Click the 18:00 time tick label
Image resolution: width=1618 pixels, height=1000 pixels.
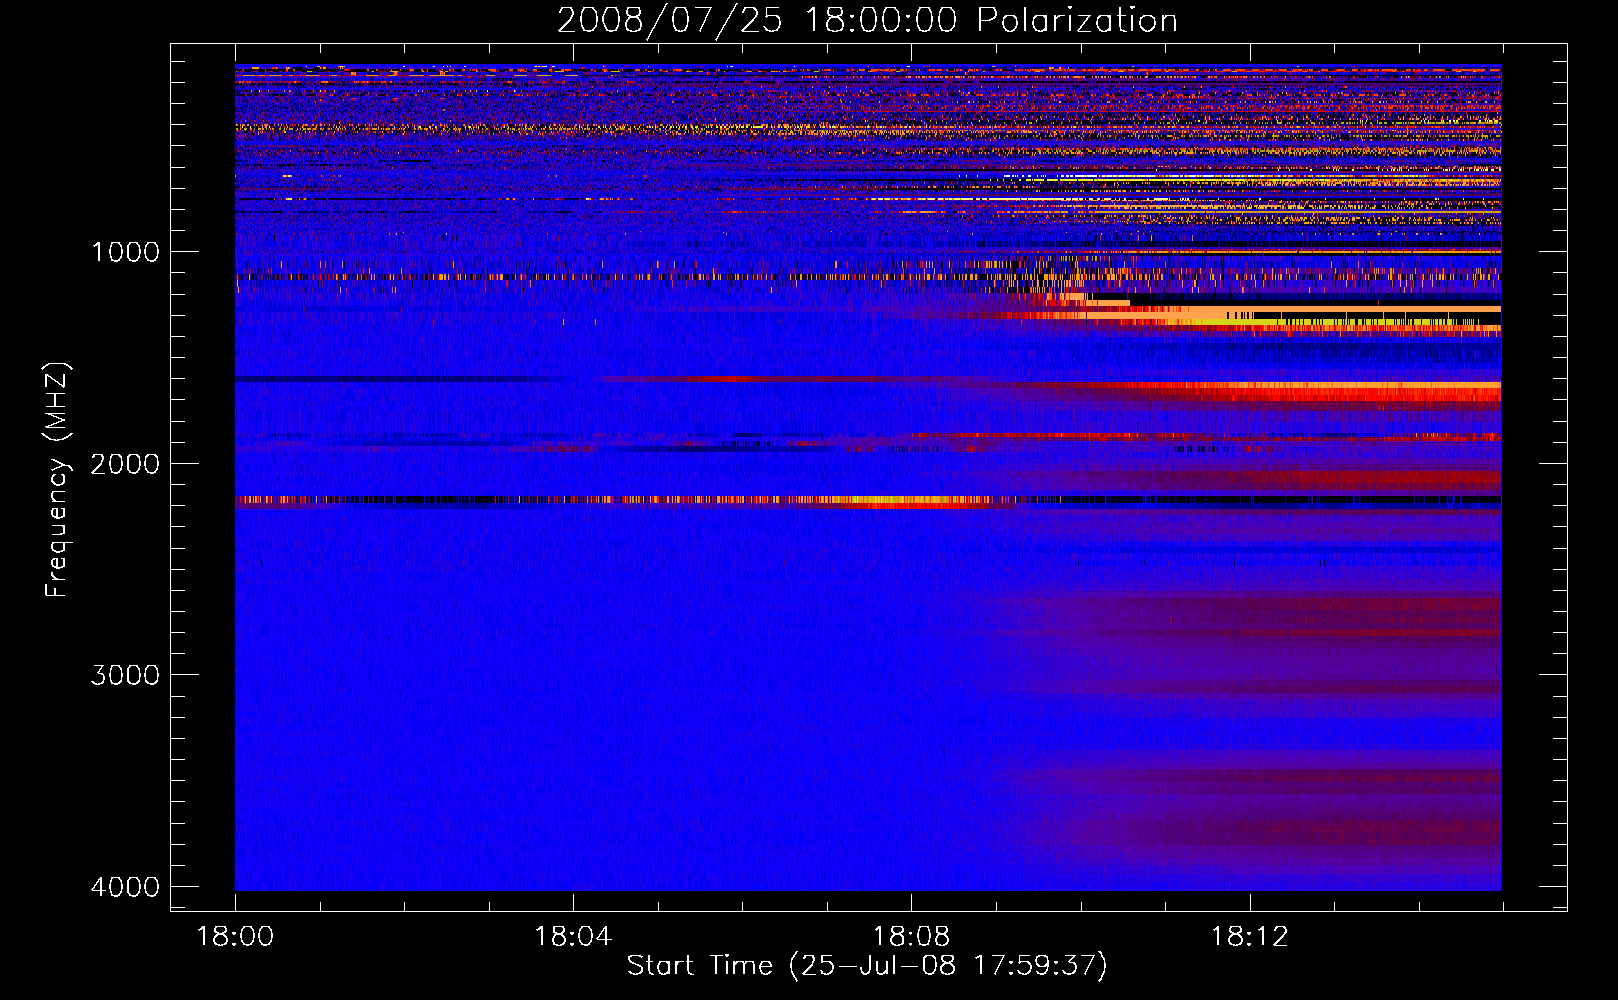coord(235,937)
